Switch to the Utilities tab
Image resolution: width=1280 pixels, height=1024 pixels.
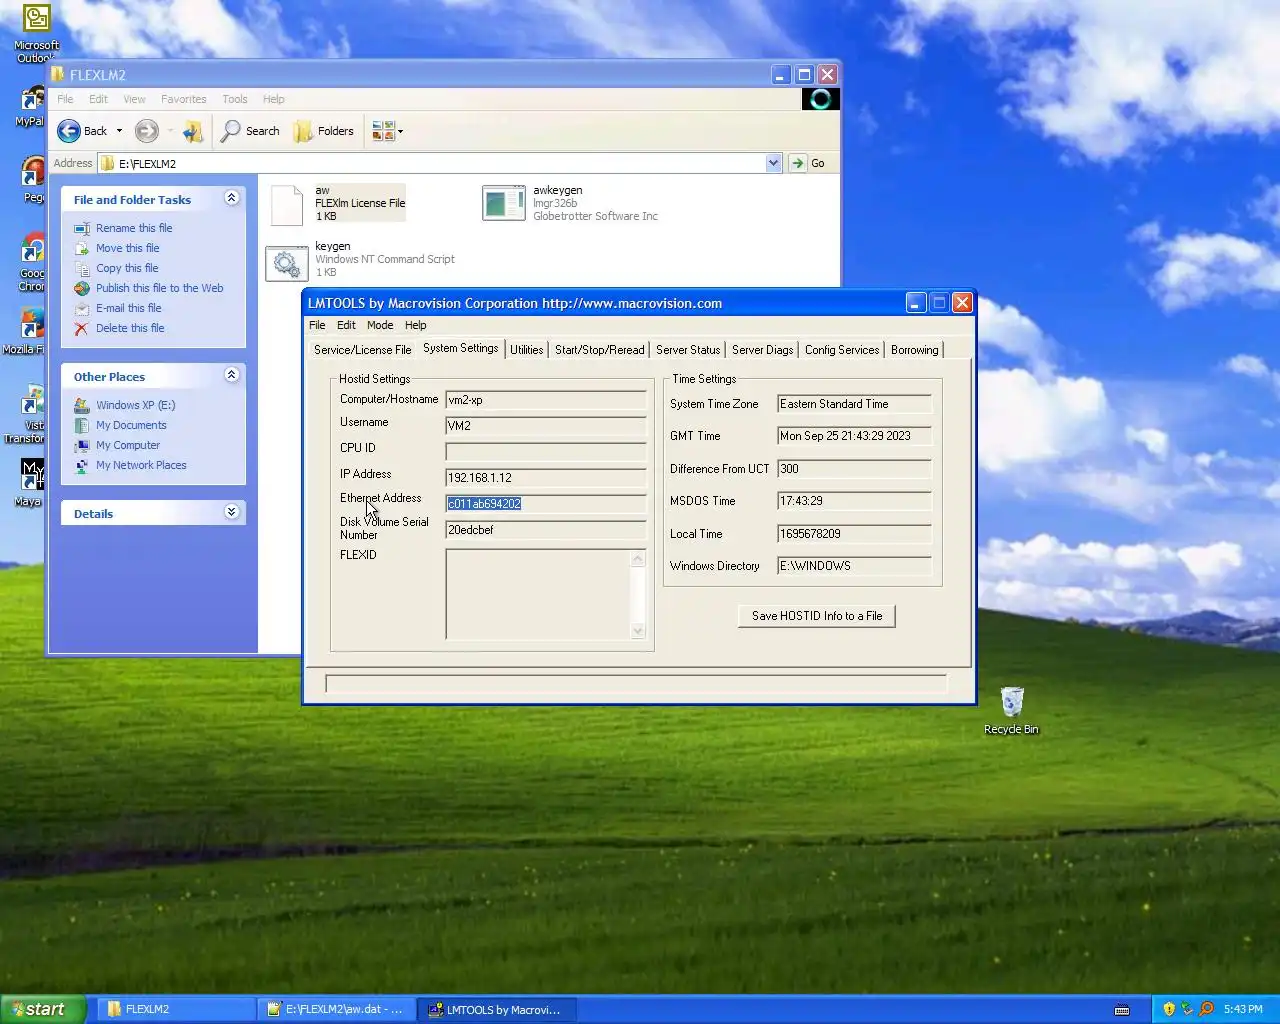(x=527, y=350)
